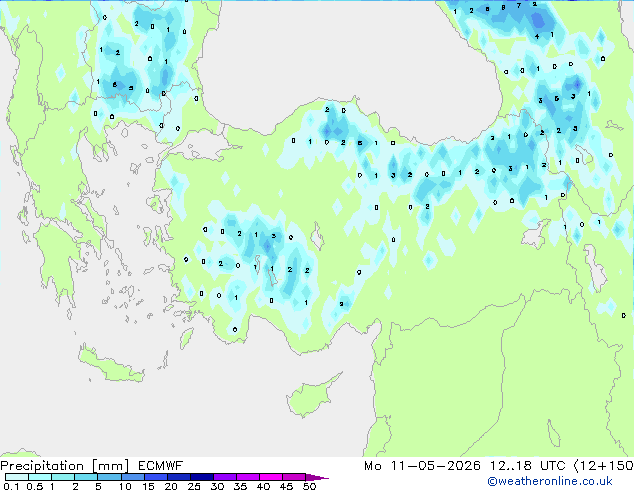This screenshot has height=490, width=634.
Task: Click the "[mm]" unit label
Action: click(110, 466)
